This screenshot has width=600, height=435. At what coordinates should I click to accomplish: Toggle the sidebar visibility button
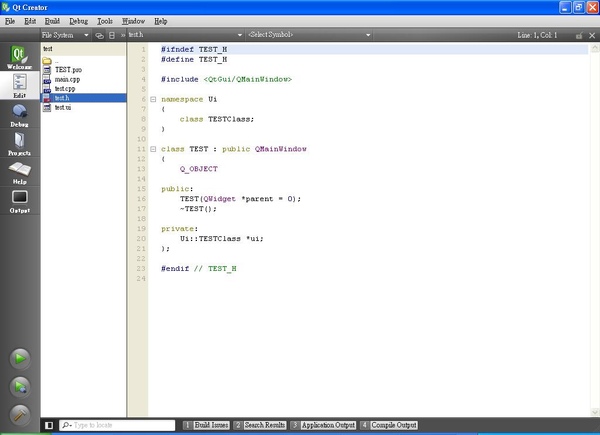[x=48, y=425]
